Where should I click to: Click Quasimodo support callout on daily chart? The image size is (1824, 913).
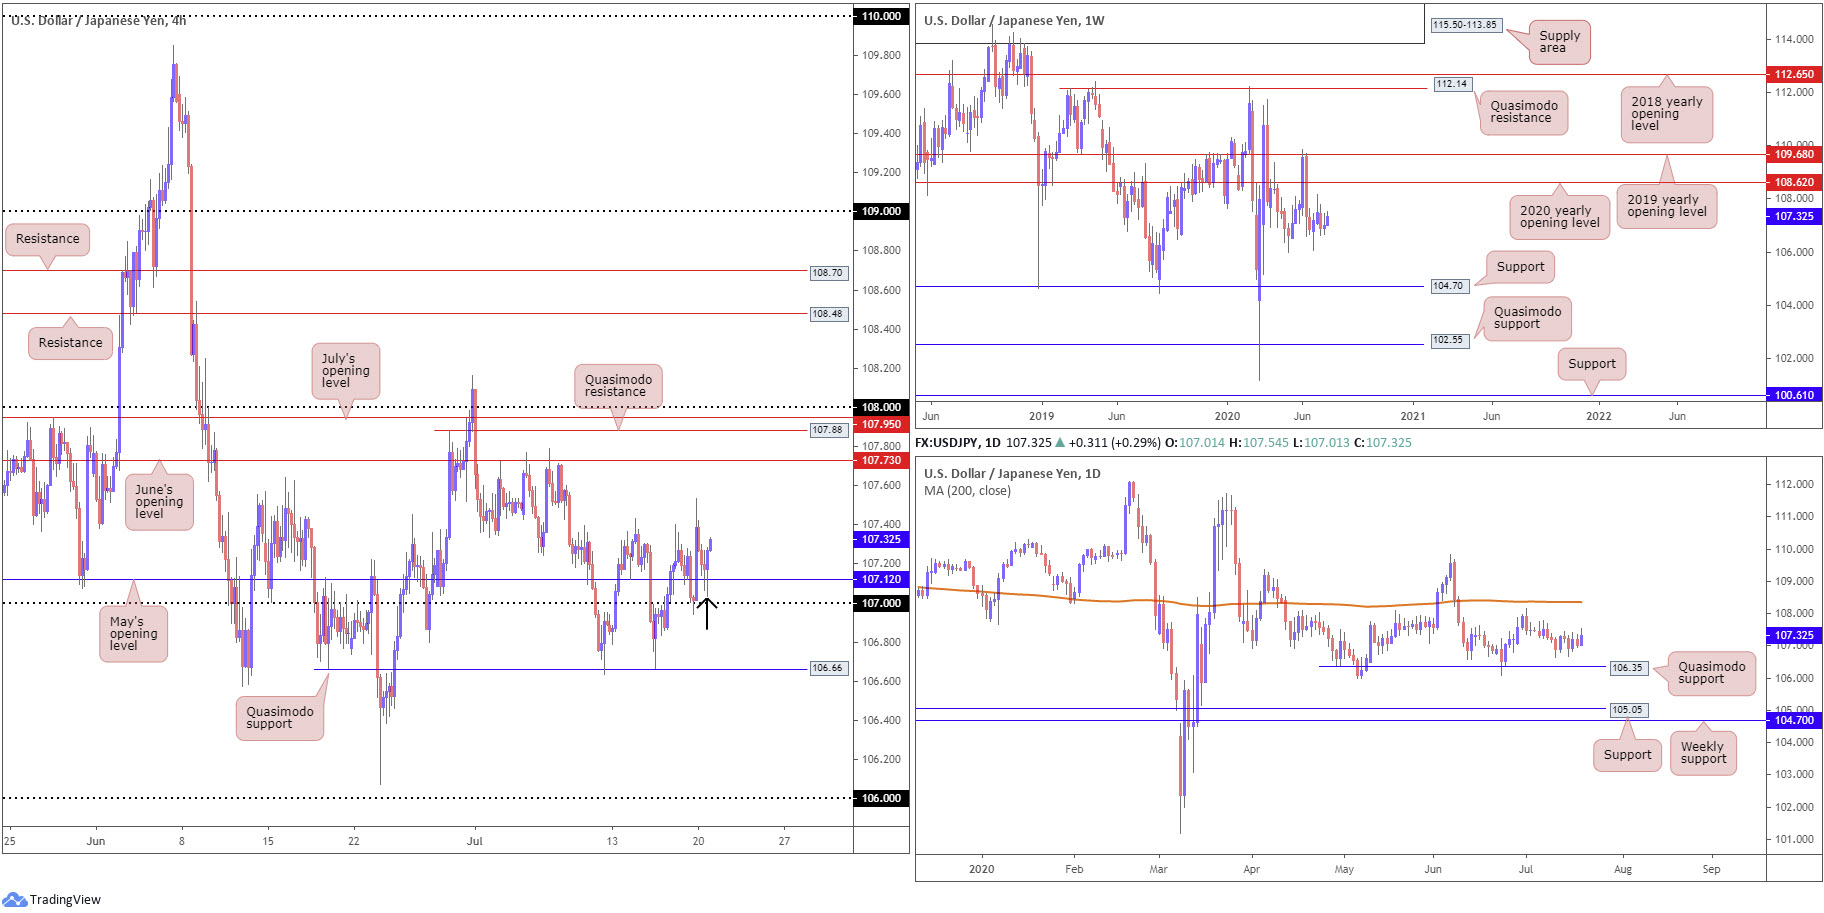1711,673
